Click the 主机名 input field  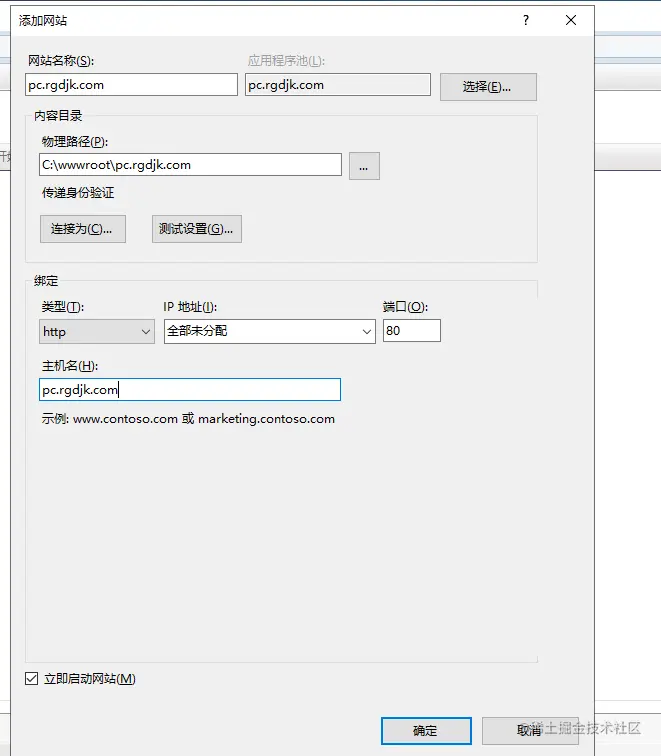[x=189, y=390]
